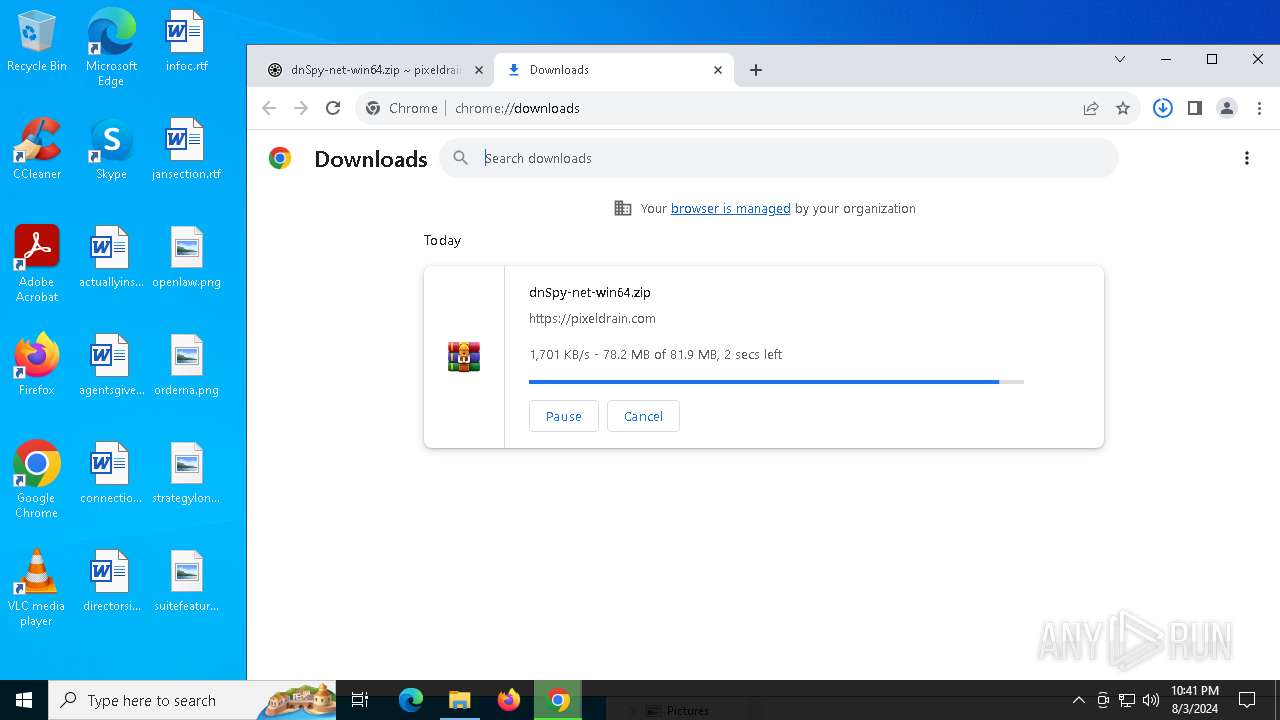1280x720 pixels.
Task: Select the openlaw.png desktop file
Action: click(x=186, y=258)
